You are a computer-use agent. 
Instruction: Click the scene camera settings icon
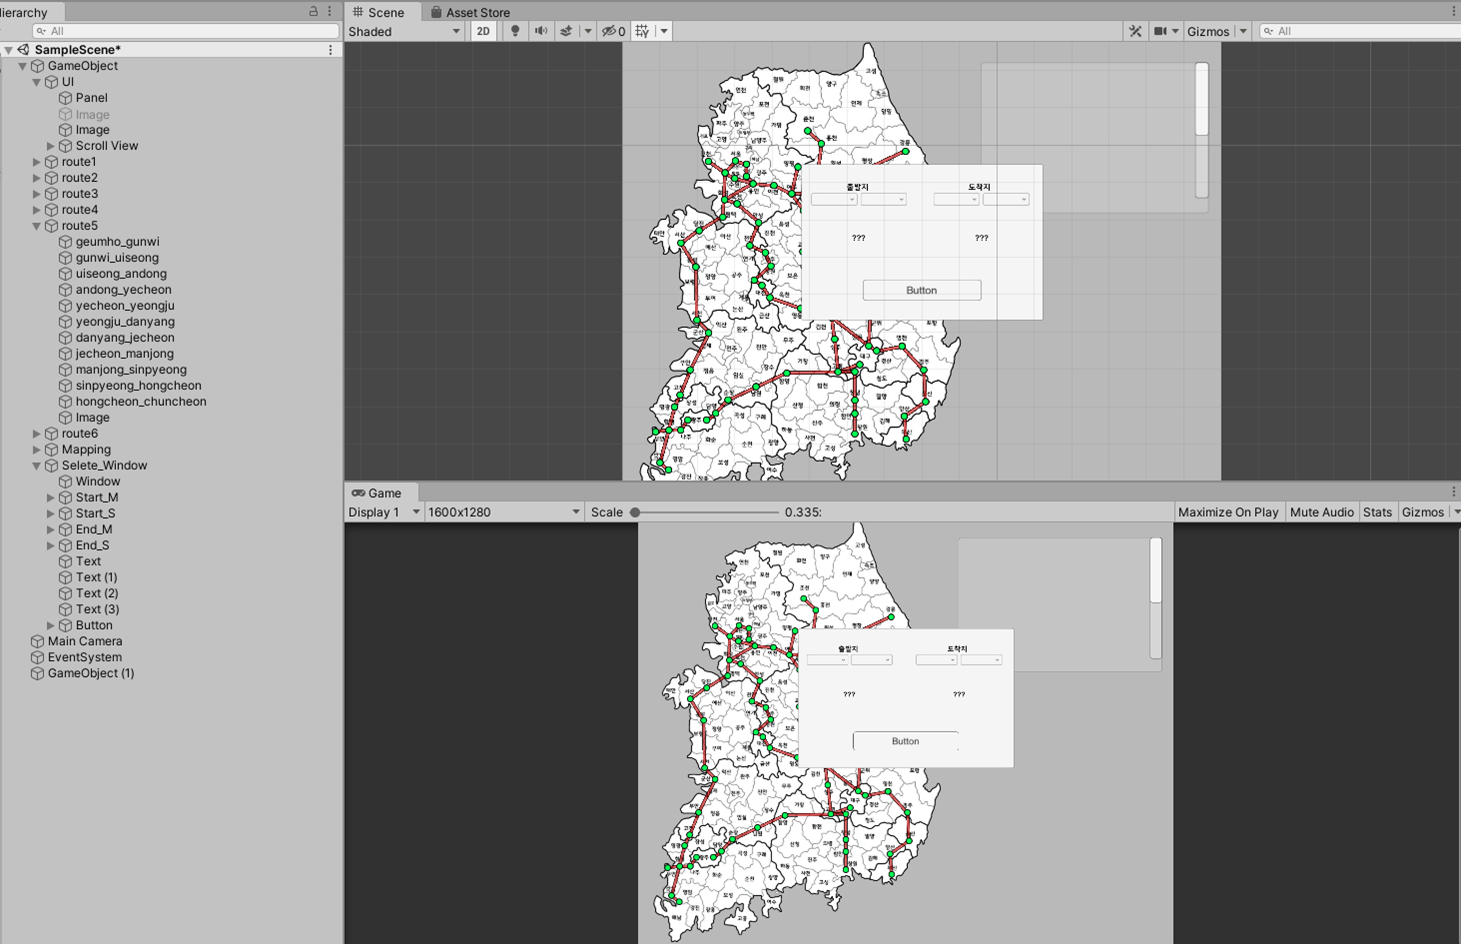[x=1162, y=31]
